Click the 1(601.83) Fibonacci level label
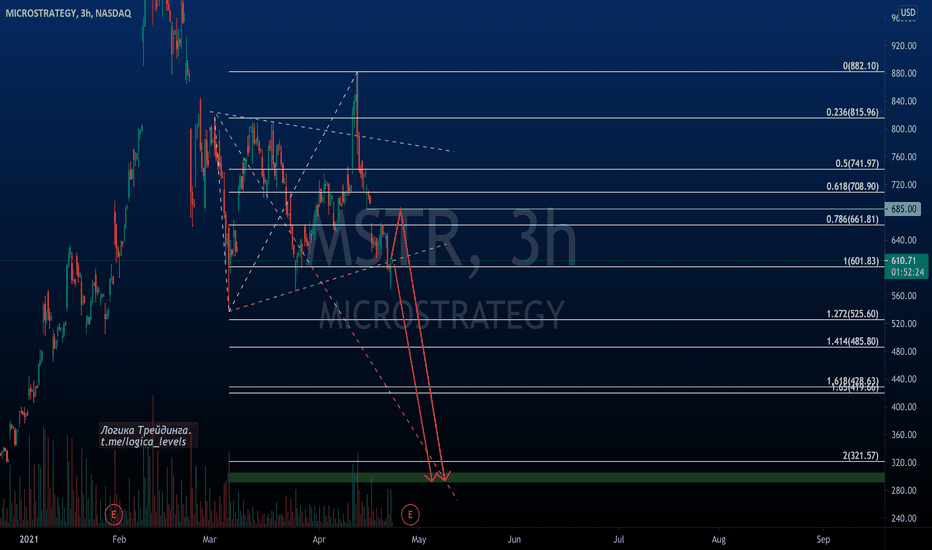Viewport: 932px width, 550px height. 860,261
